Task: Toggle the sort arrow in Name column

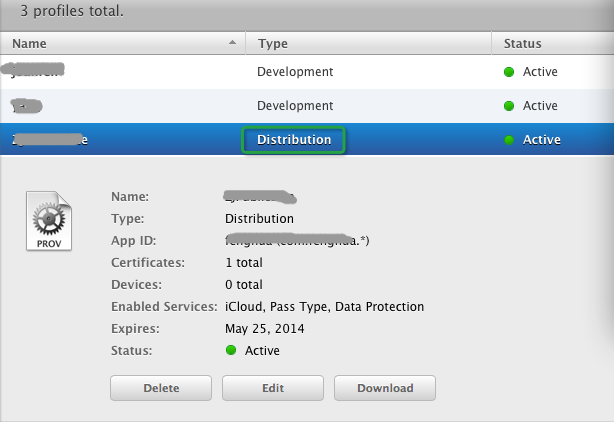Action: (x=233, y=43)
